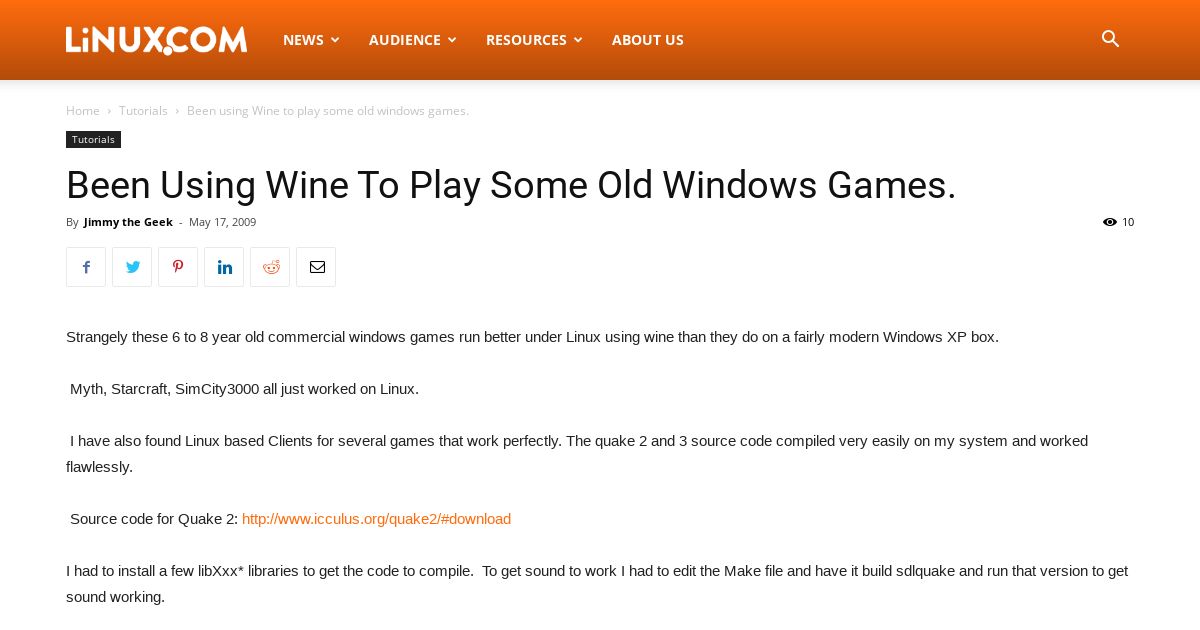Click the date May 17, 2009
This screenshot has height=630, width=1200.
pyautogui.click(x=222, y=222)
